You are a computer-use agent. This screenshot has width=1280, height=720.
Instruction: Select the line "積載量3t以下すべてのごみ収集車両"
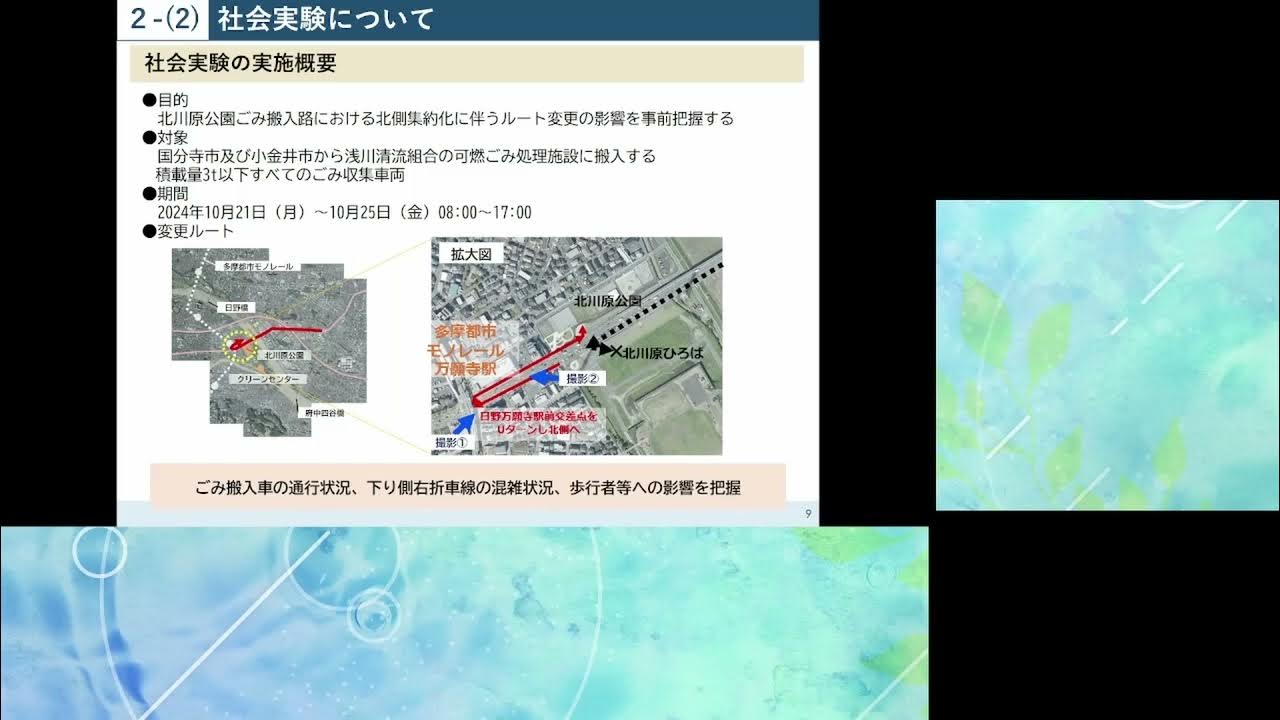(x=280, y=175)
